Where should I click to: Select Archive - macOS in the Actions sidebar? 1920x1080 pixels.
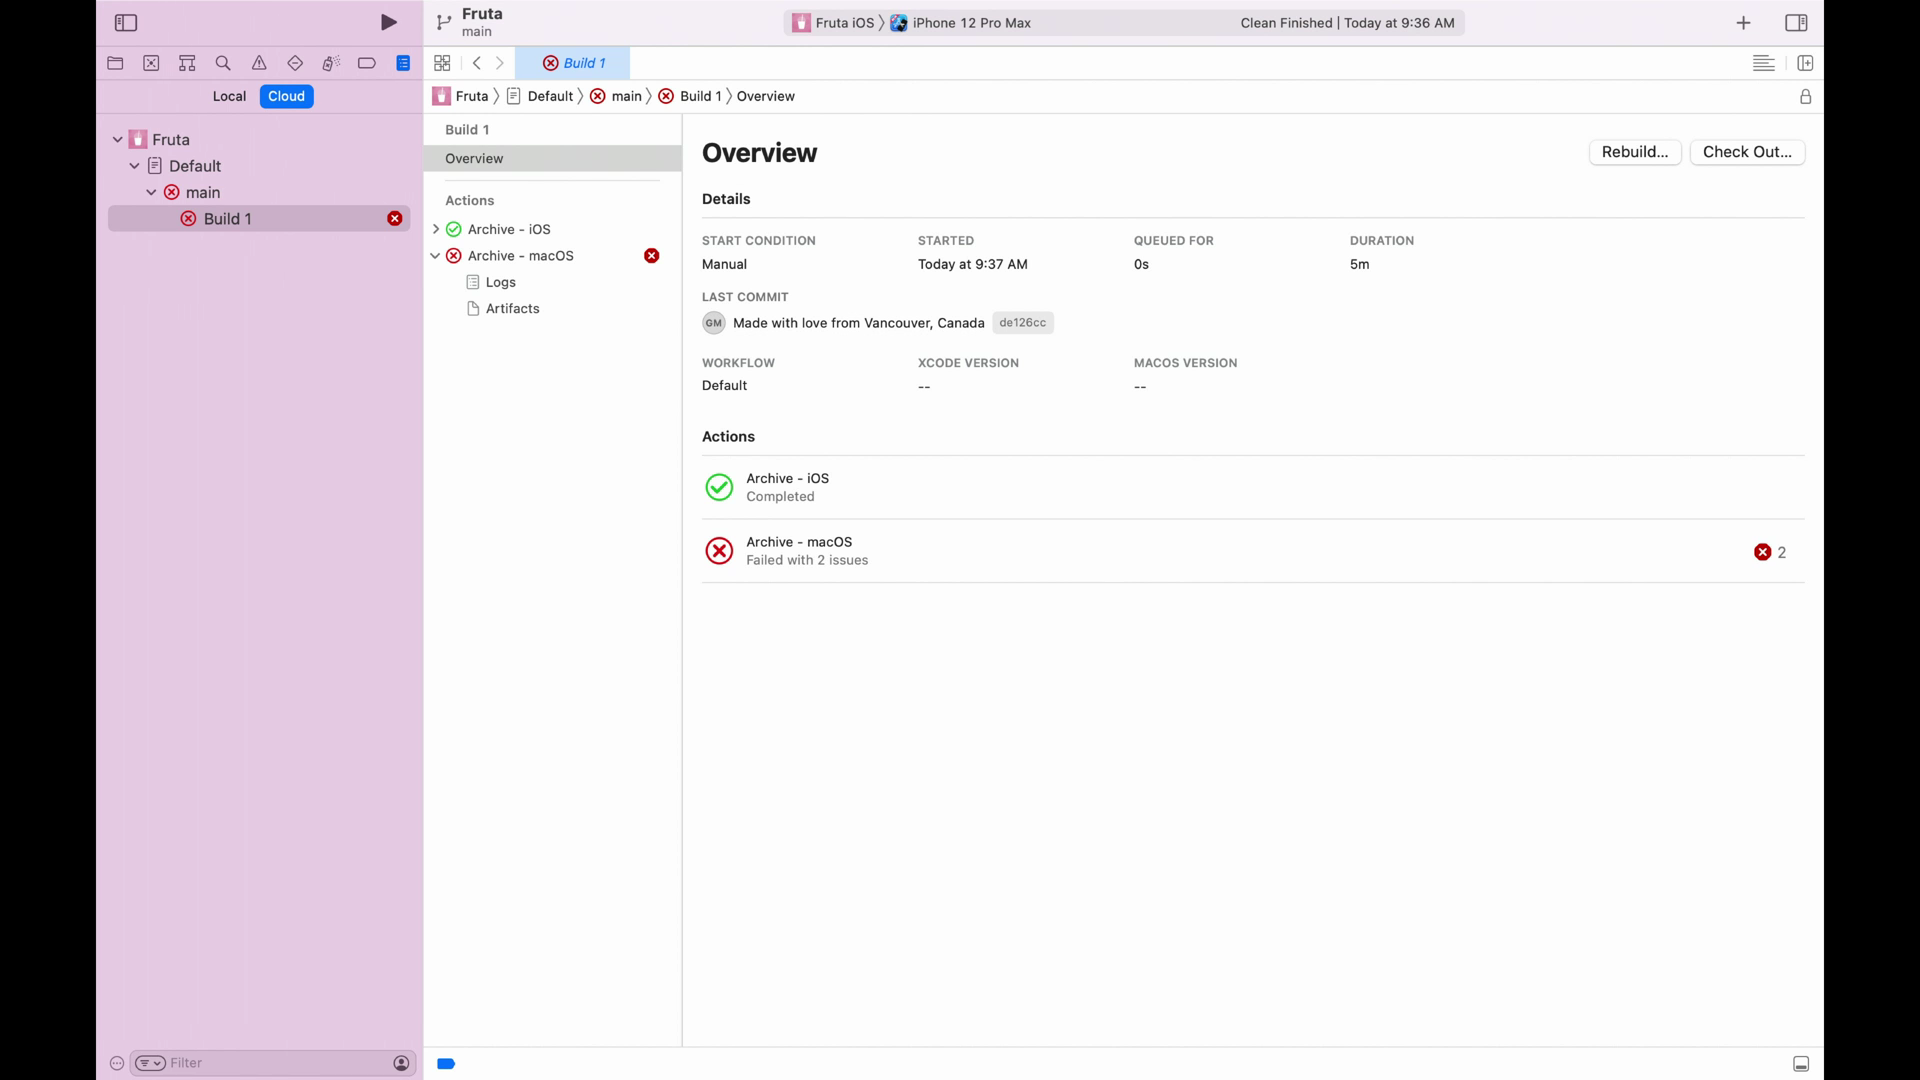tap(521, 256)
